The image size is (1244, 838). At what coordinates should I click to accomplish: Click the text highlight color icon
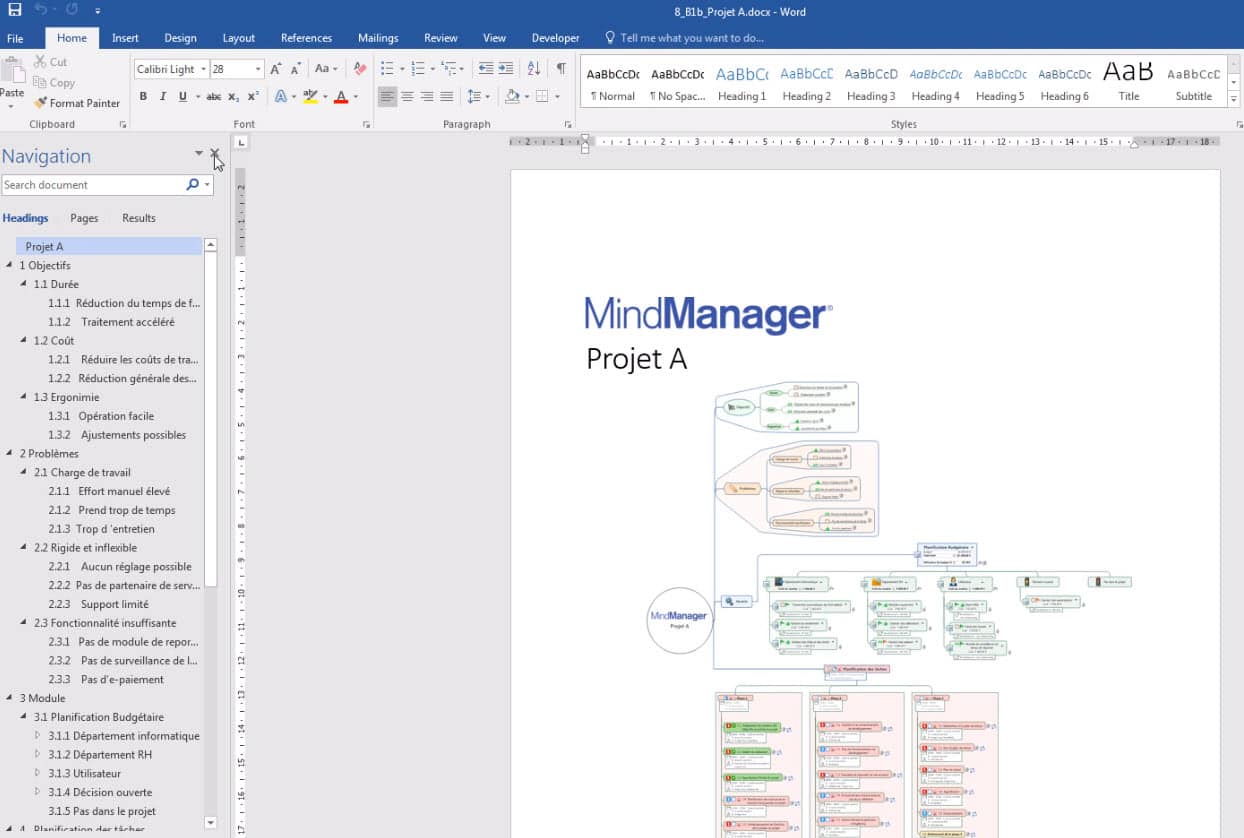point(309,97)
